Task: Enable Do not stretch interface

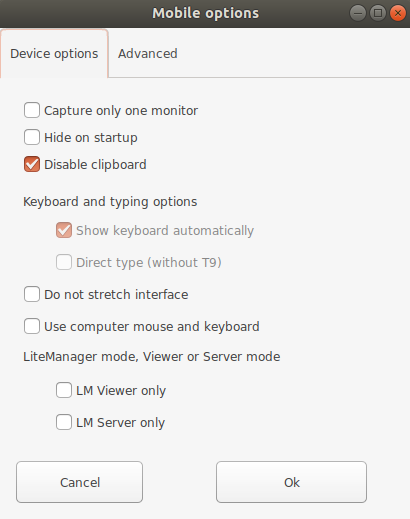Action: [x=32, y=294]
